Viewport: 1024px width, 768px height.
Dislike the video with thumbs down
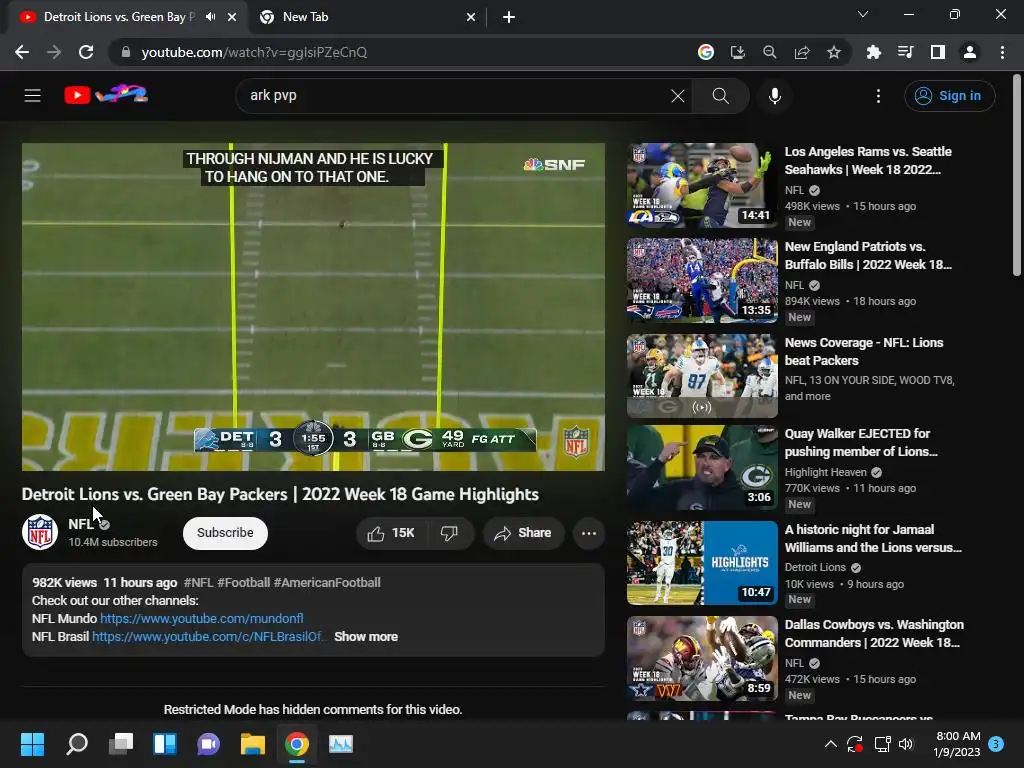(449, 533)
